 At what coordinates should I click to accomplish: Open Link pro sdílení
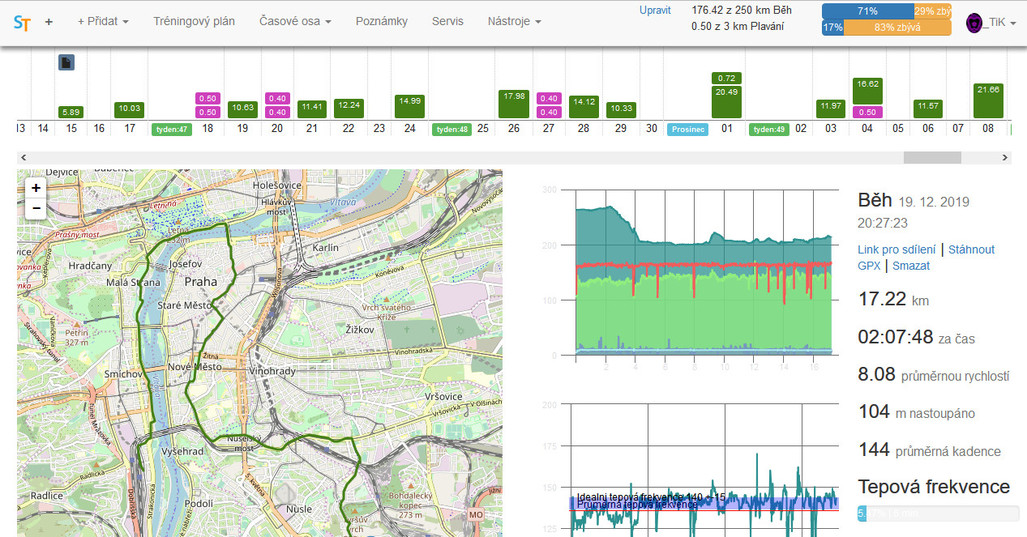pyautogui.click(x=896, y=249)
